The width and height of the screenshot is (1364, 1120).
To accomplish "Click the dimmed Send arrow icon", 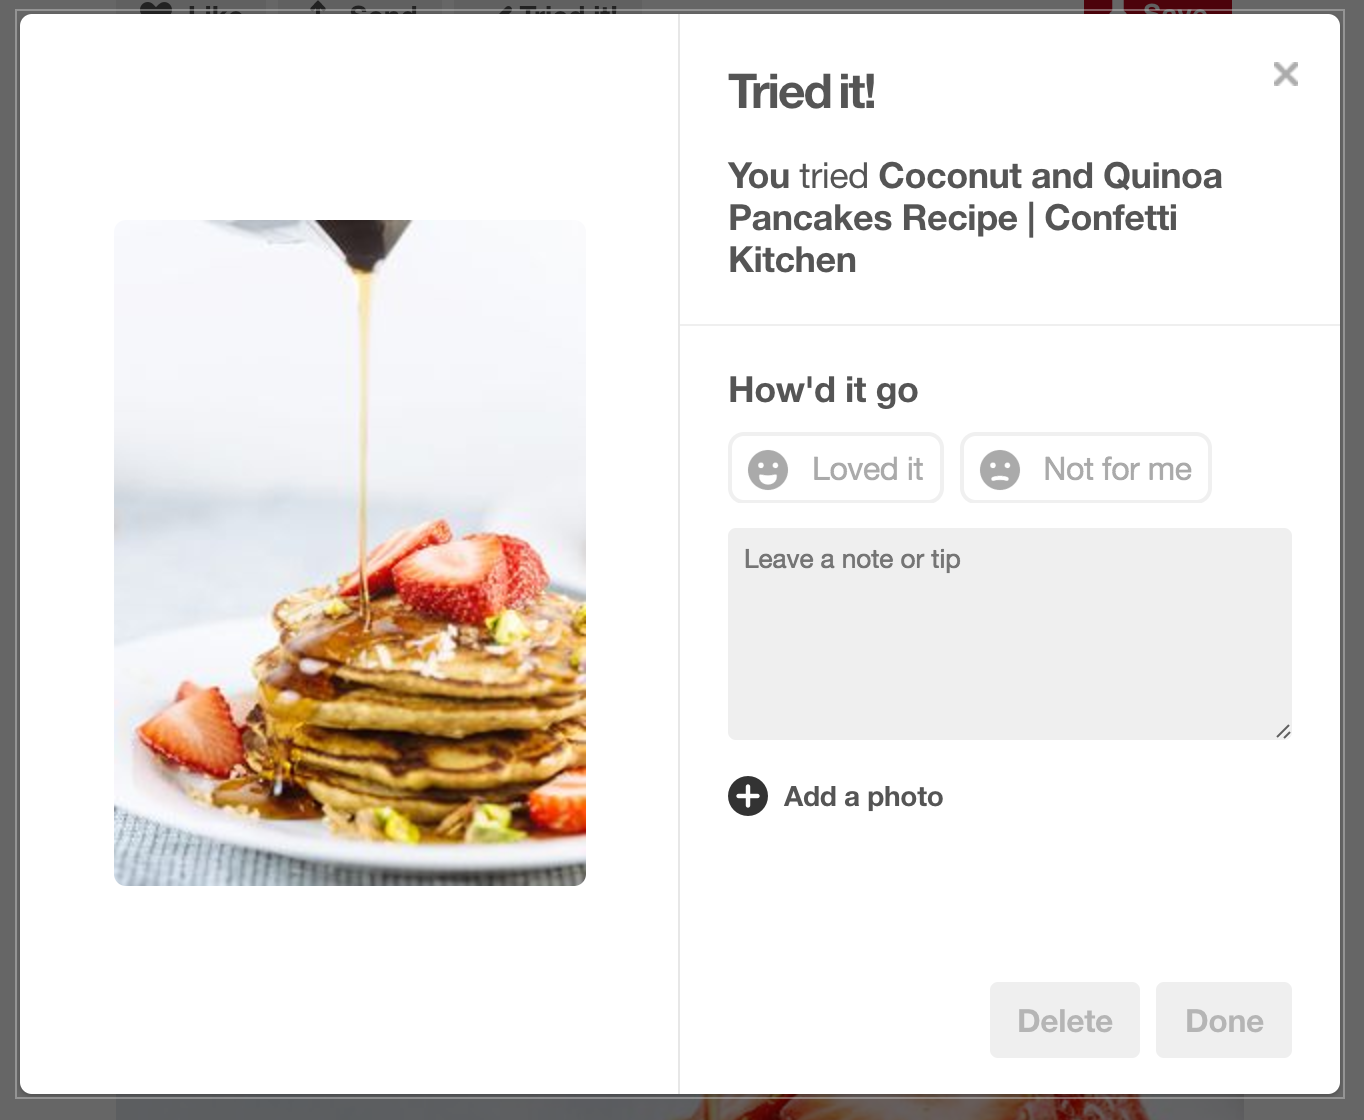I will tap(318, 8).
